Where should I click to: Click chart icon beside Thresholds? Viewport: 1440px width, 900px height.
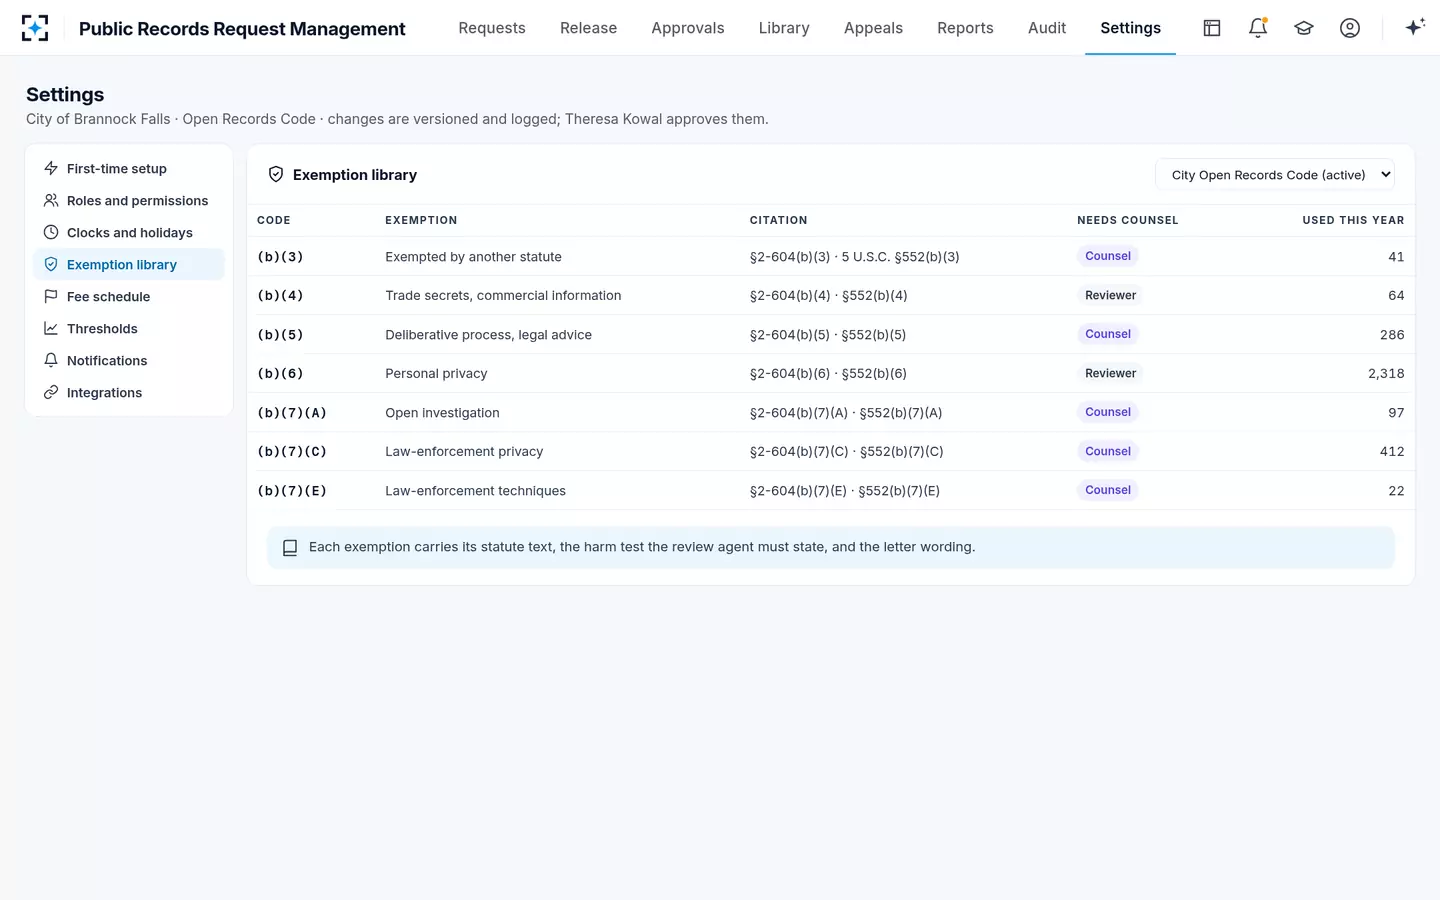click(51, 328)
